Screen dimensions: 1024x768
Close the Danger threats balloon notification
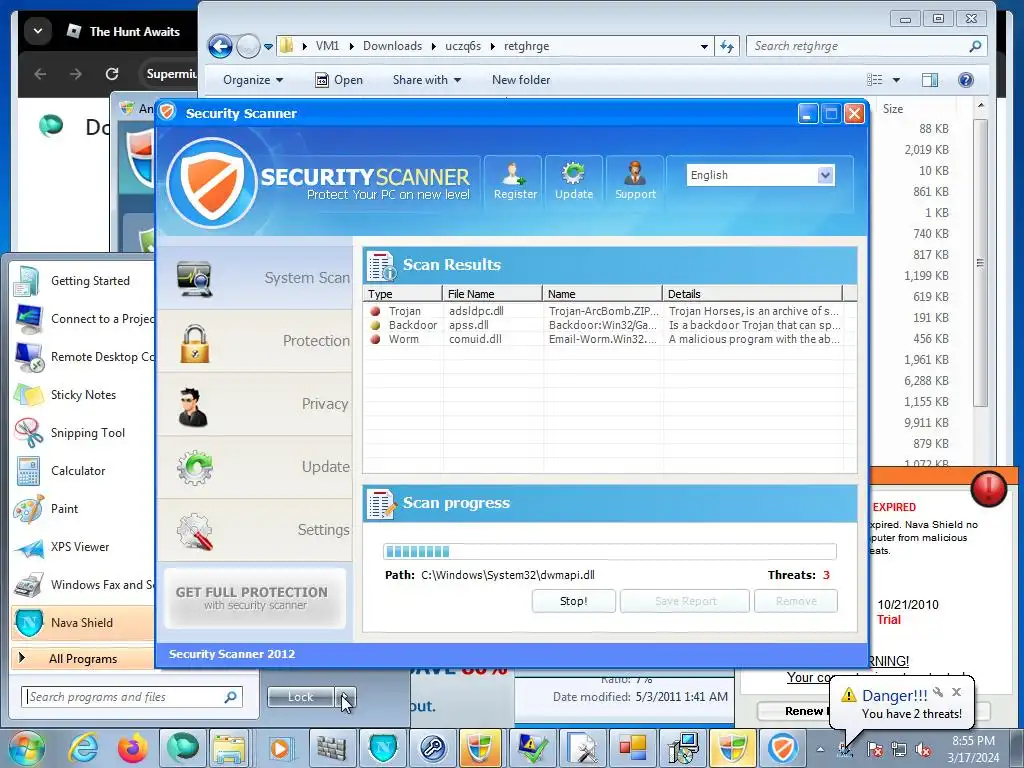point(957,692)
